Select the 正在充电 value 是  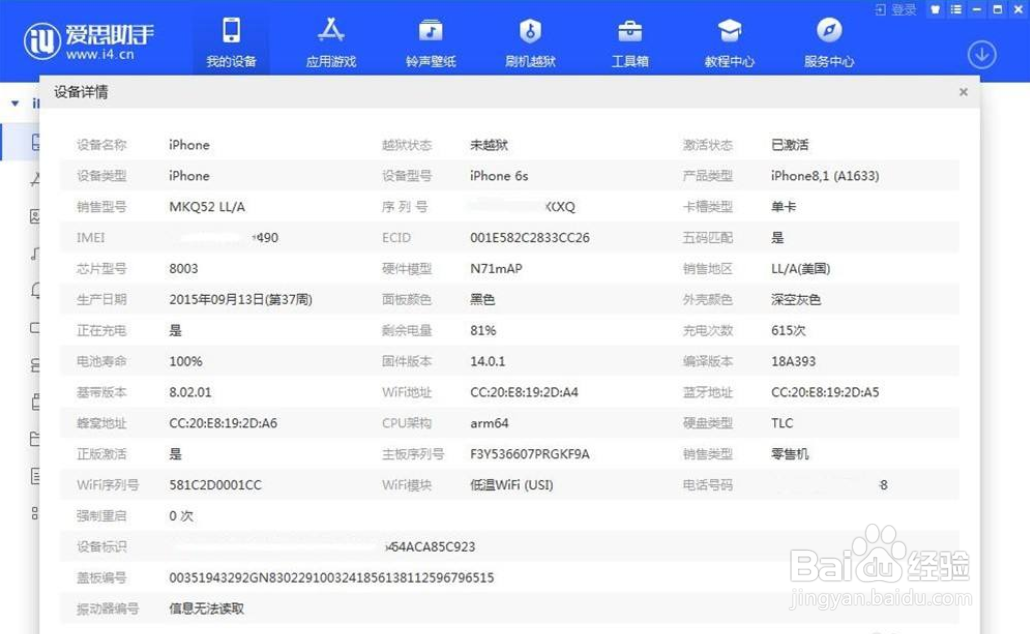click(x=175, y=330)
